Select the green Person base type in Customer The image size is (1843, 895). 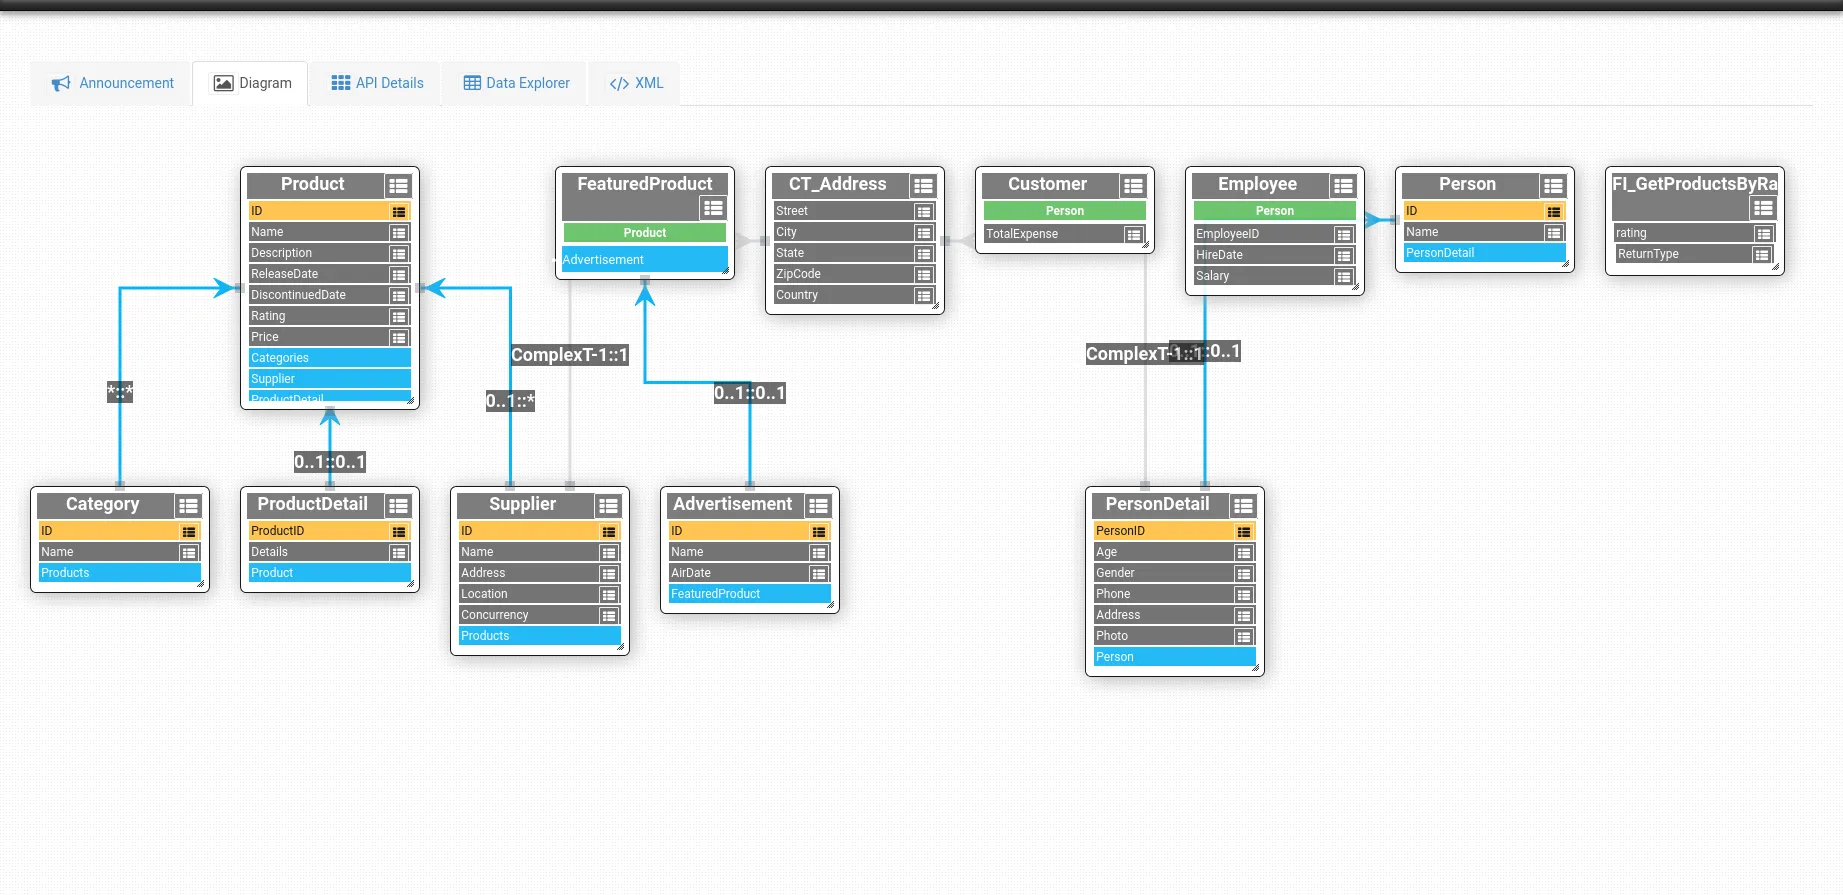(x=1064, y=211)
